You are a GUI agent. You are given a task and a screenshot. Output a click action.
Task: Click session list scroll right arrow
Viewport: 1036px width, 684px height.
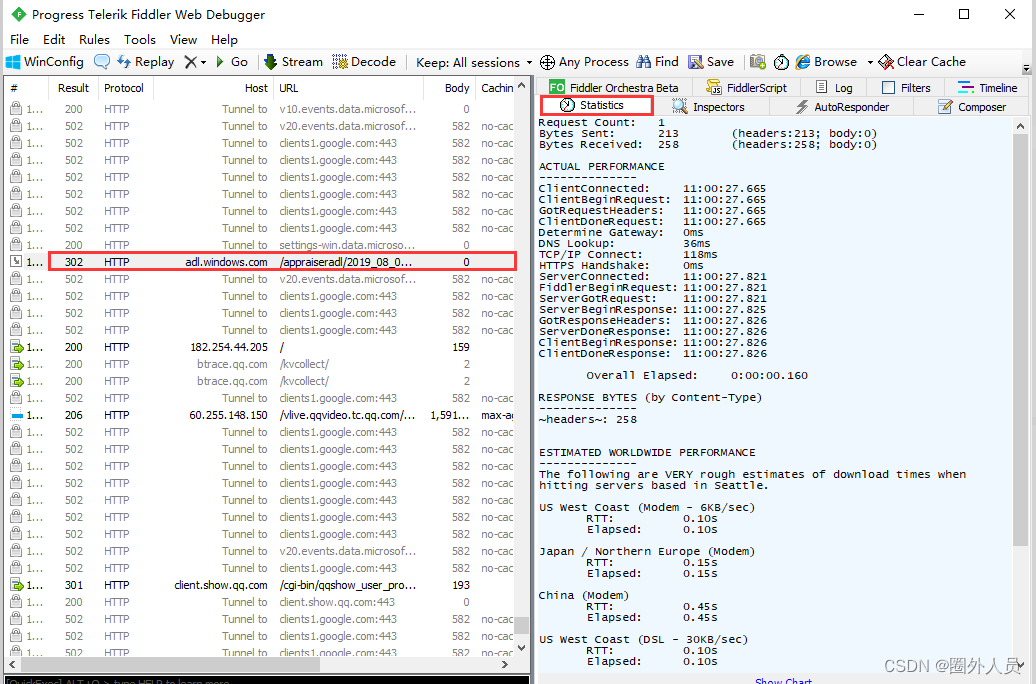505,664
